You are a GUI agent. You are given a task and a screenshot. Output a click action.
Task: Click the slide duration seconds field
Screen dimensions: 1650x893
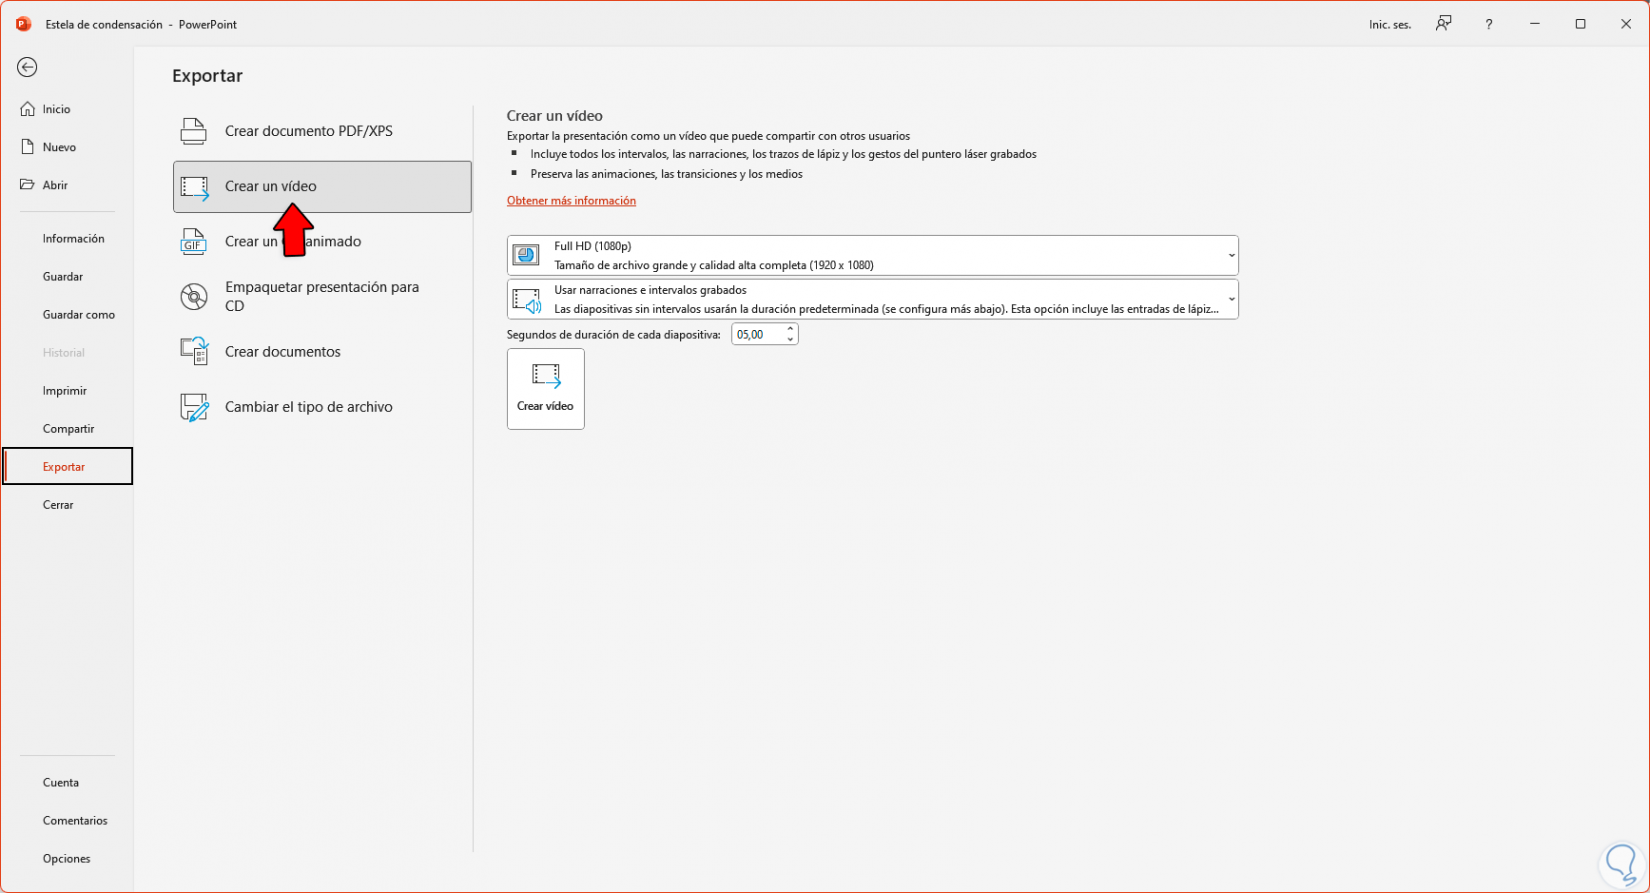(757, 335)
